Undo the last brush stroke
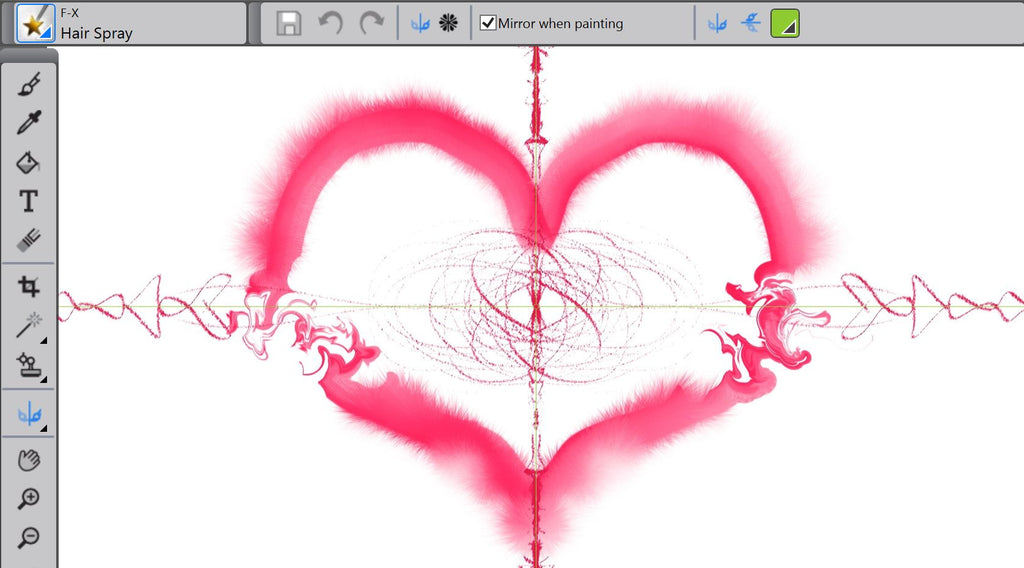The height and width of the screenshot is (568, 1024). coord(330,23)
